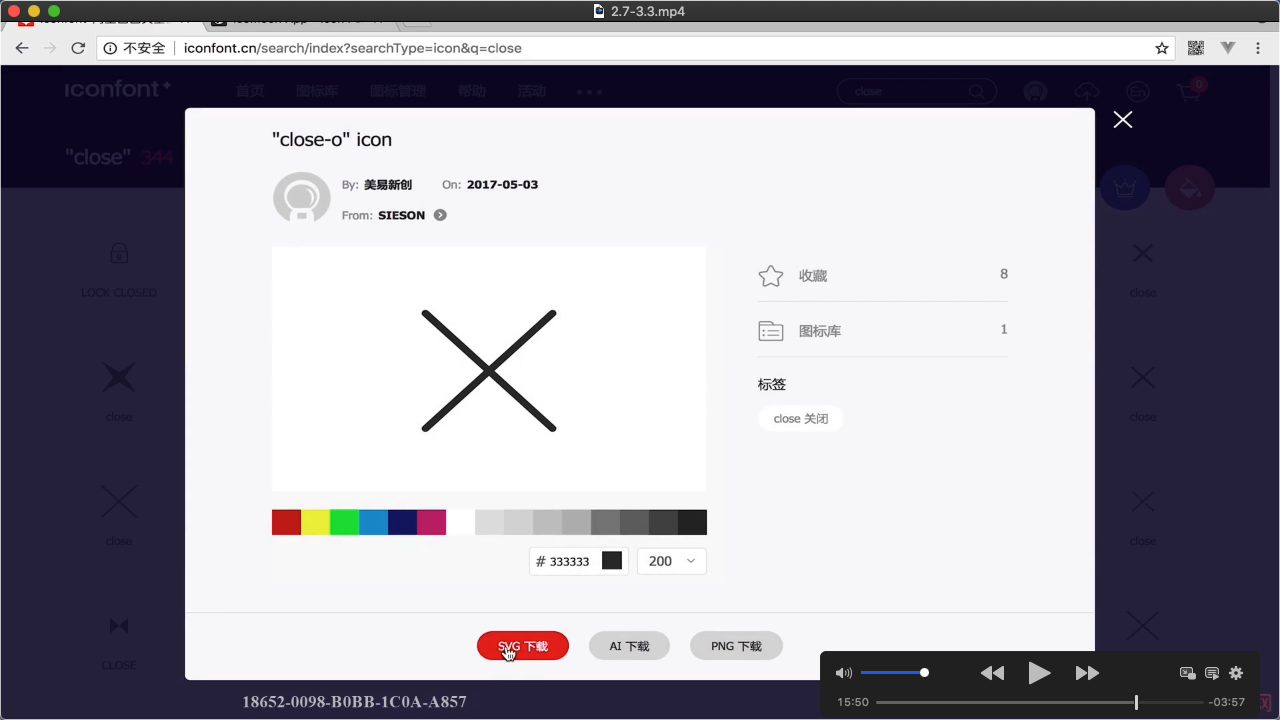Viewport: 1280px width, 720px height.
Task: Pick the darkest gray swatch
Action: tap(692, 522)
